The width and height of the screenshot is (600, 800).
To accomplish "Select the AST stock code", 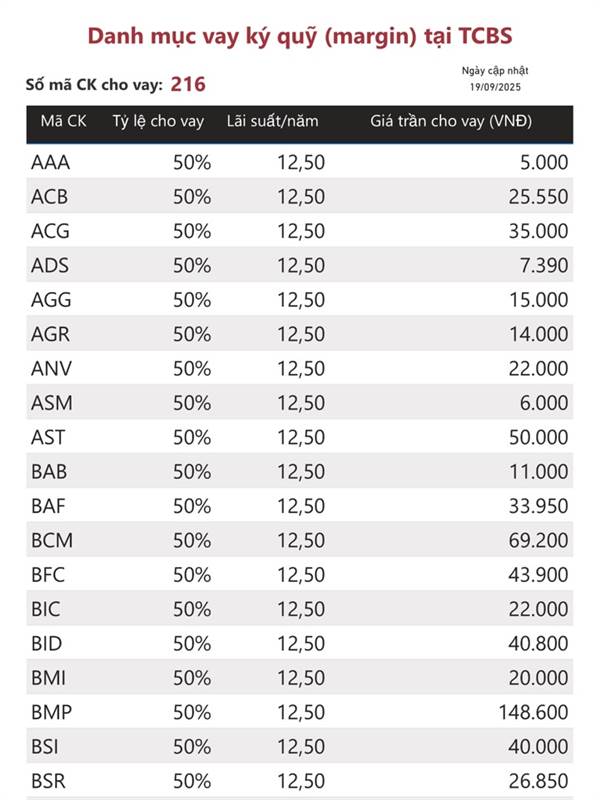I will click(x=48, y=437).
